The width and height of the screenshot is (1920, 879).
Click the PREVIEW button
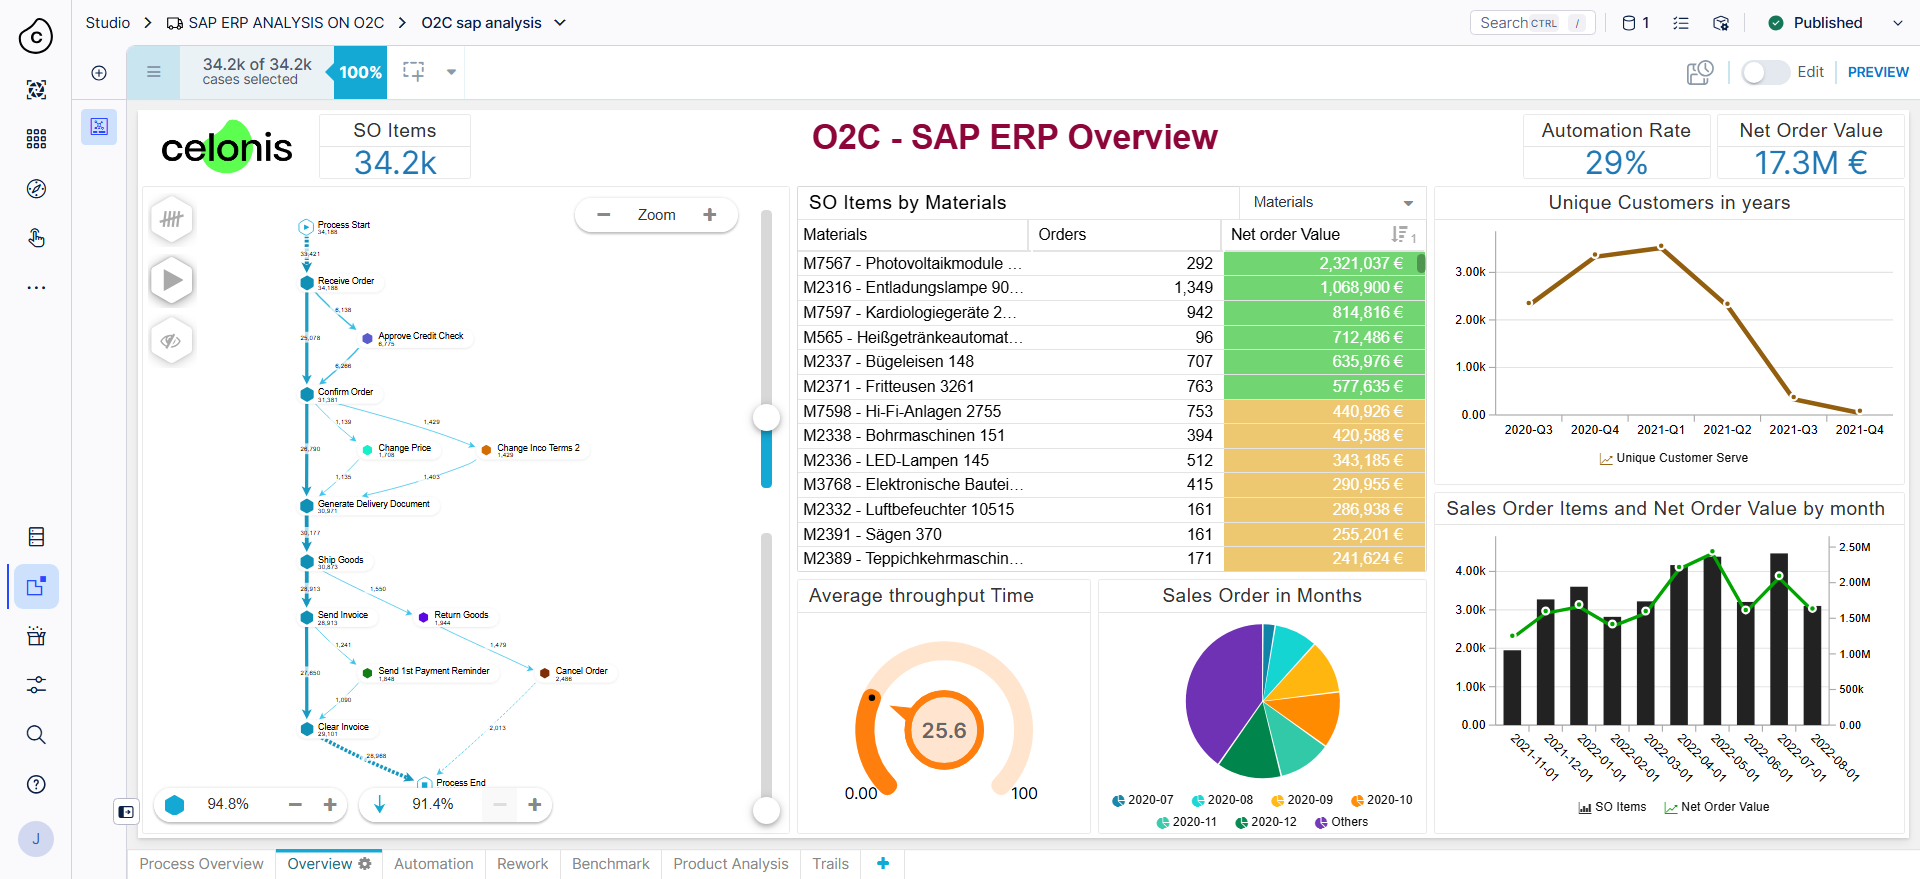tap(1878, 72)
